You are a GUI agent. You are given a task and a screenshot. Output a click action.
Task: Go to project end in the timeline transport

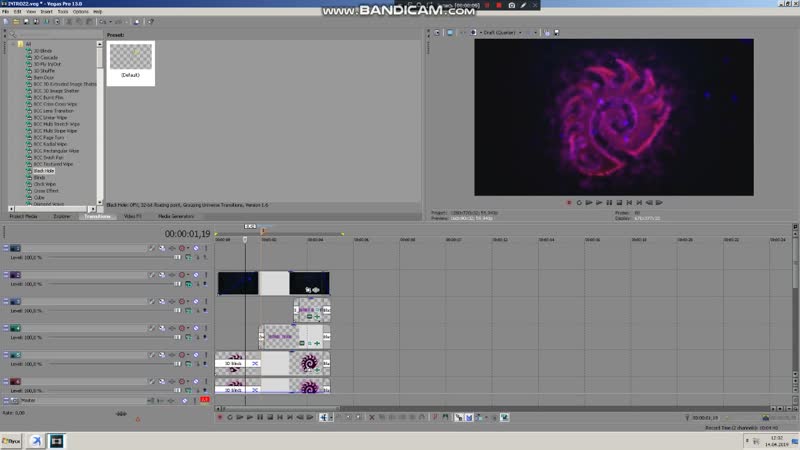pyautogui.click(x=290, y=417)
